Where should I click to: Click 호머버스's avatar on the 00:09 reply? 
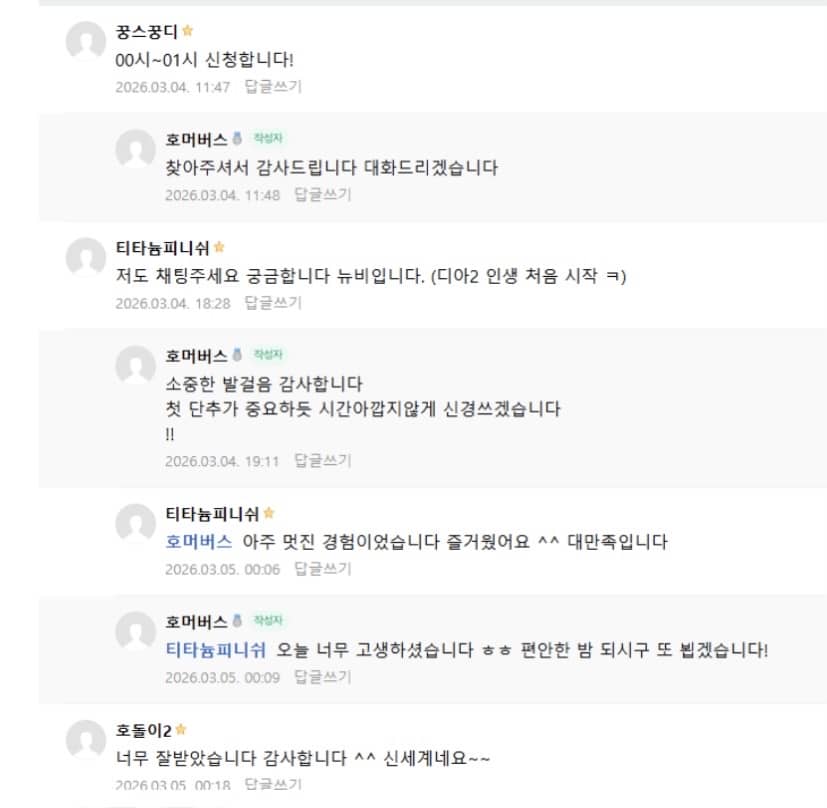(135, 632)
